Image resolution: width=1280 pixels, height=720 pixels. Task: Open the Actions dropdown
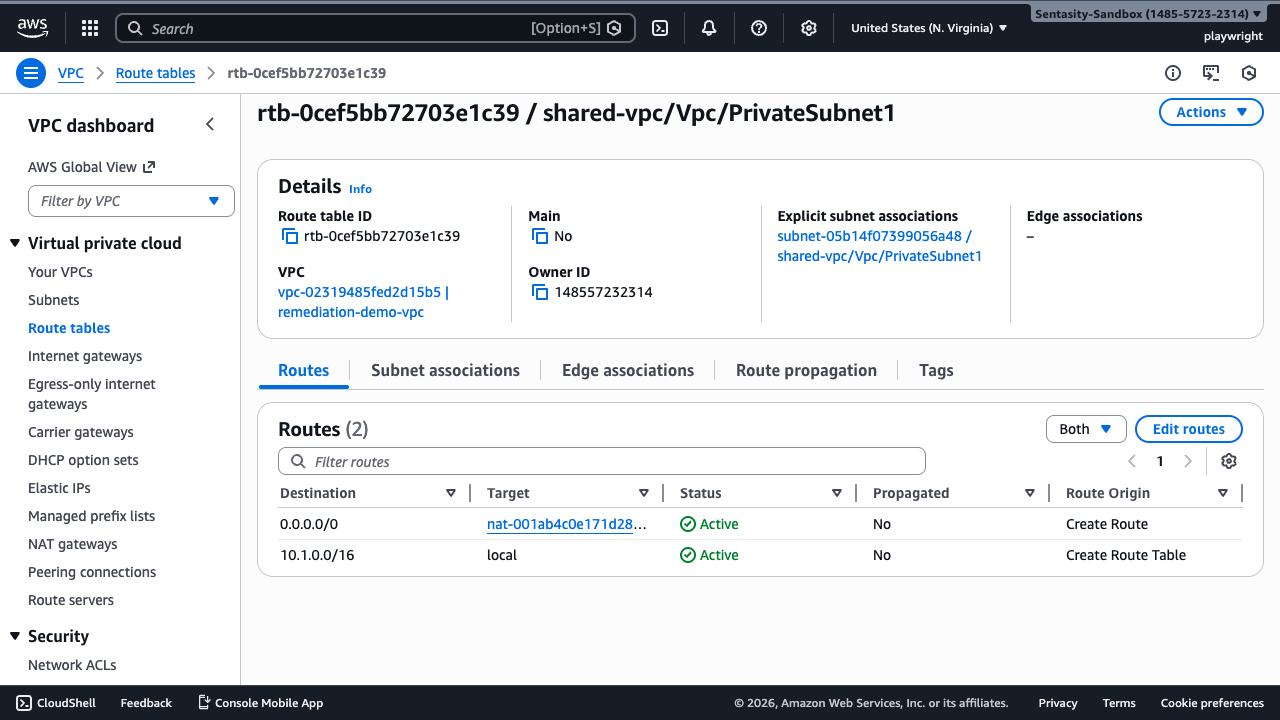[1211, 112]
